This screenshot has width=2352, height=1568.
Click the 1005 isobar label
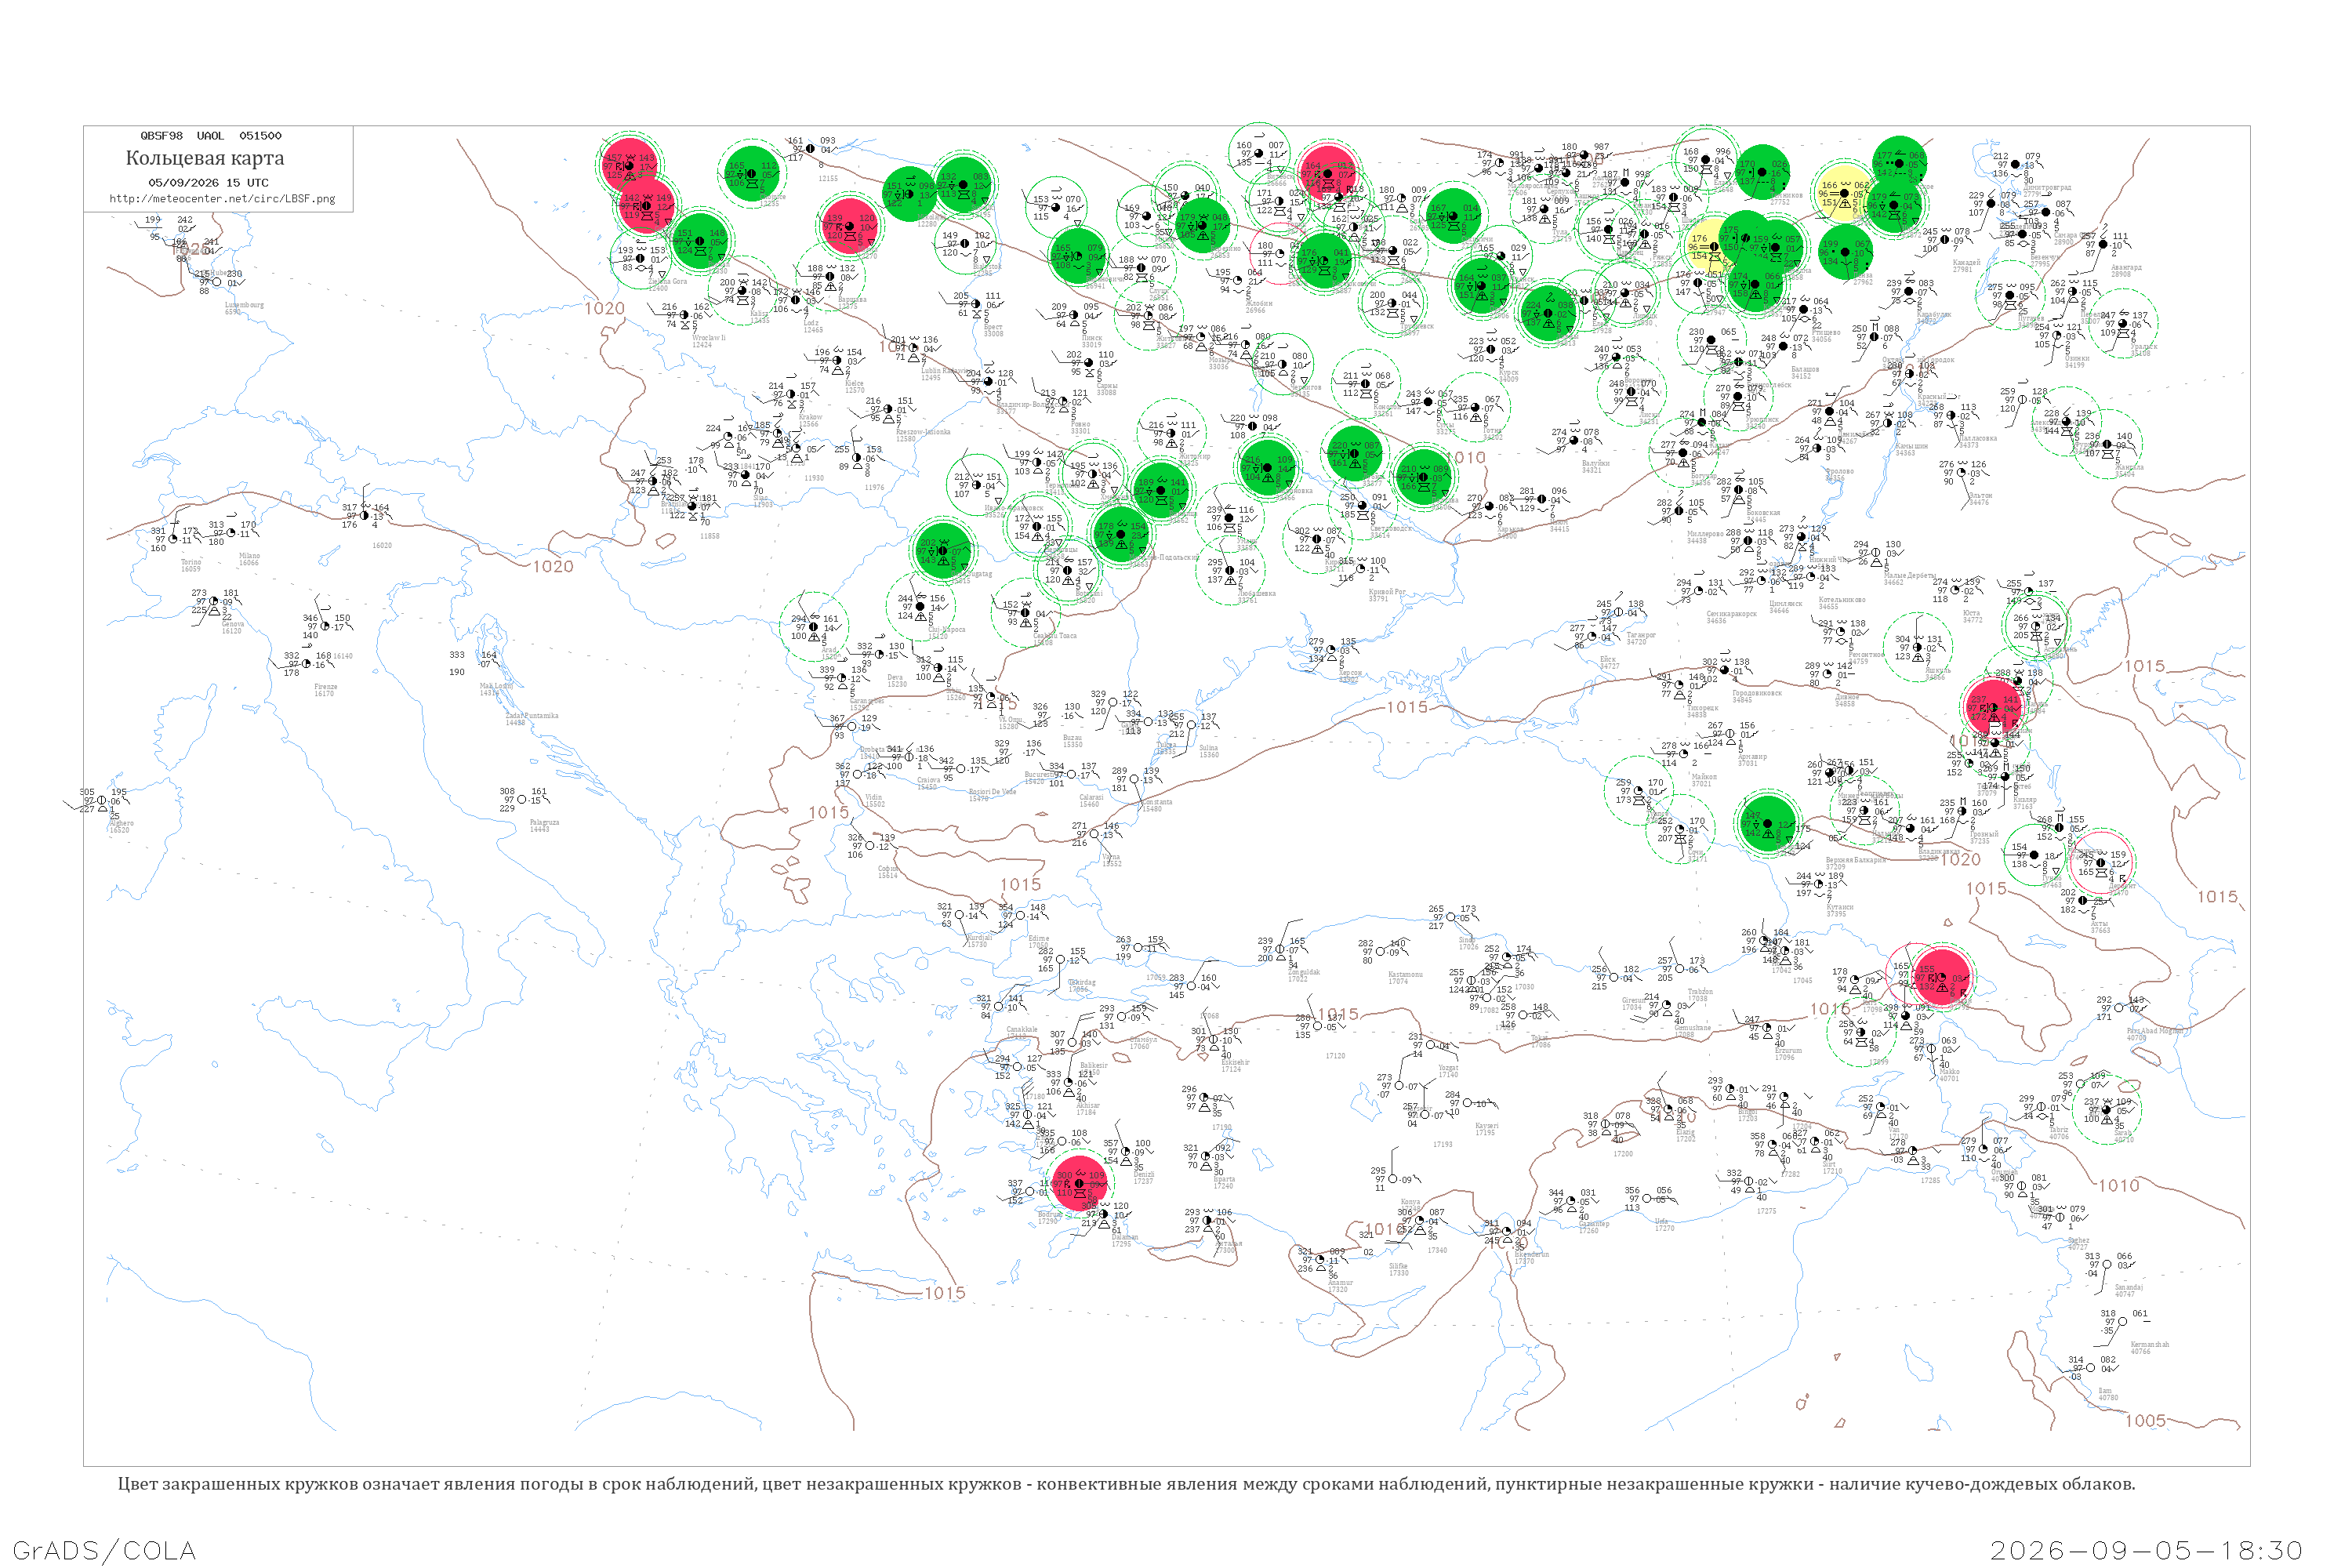tap(2145, 1421)
